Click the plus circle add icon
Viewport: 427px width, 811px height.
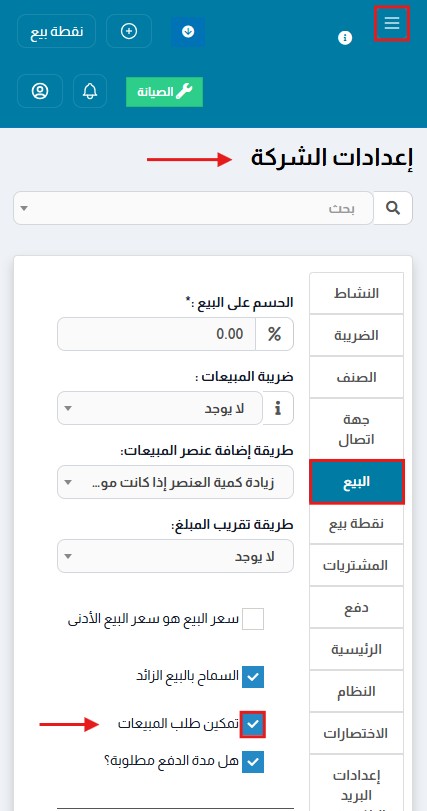(129, 31)
